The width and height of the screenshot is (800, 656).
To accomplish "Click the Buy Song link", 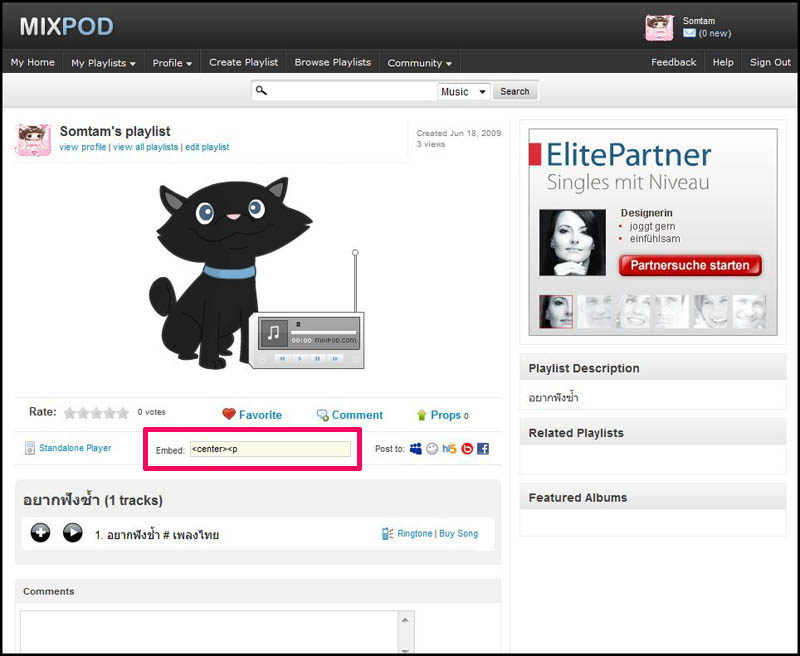I will point(459,534).
